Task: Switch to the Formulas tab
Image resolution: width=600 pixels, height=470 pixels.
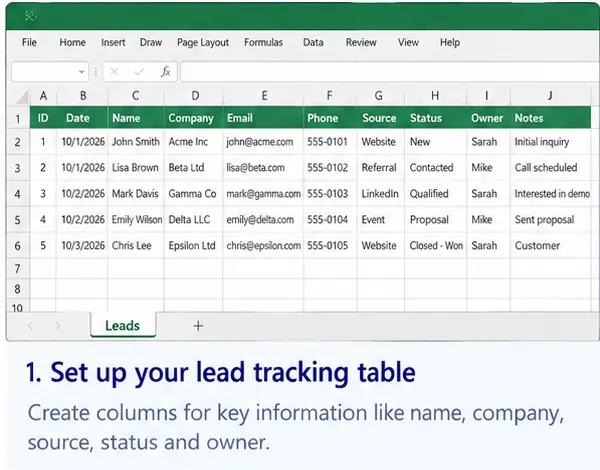Action: click(263, 42)
